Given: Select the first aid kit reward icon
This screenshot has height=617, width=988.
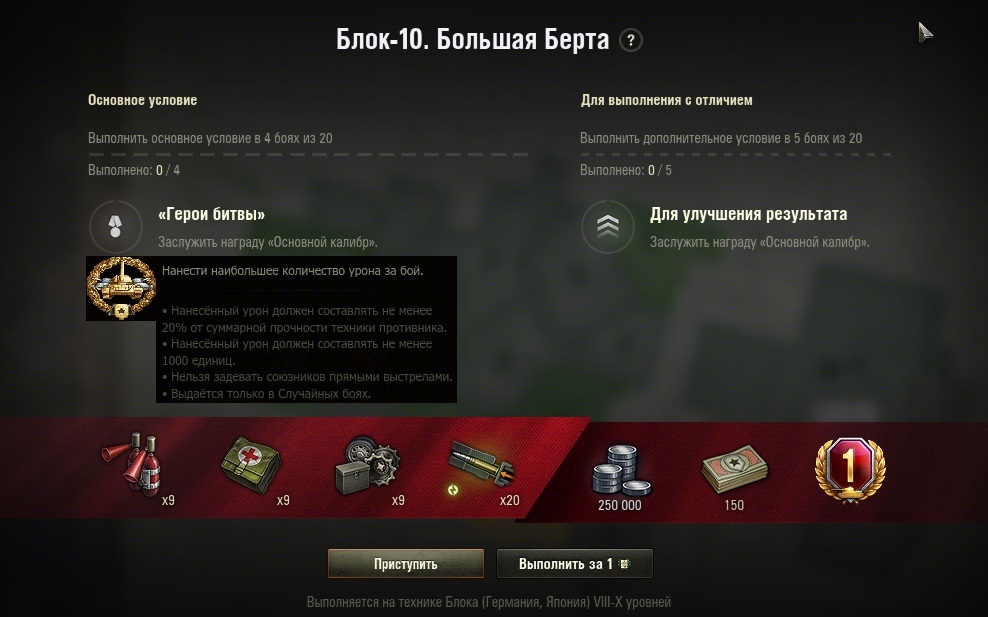Looking at the screenshot, I should tap(251, 466).
